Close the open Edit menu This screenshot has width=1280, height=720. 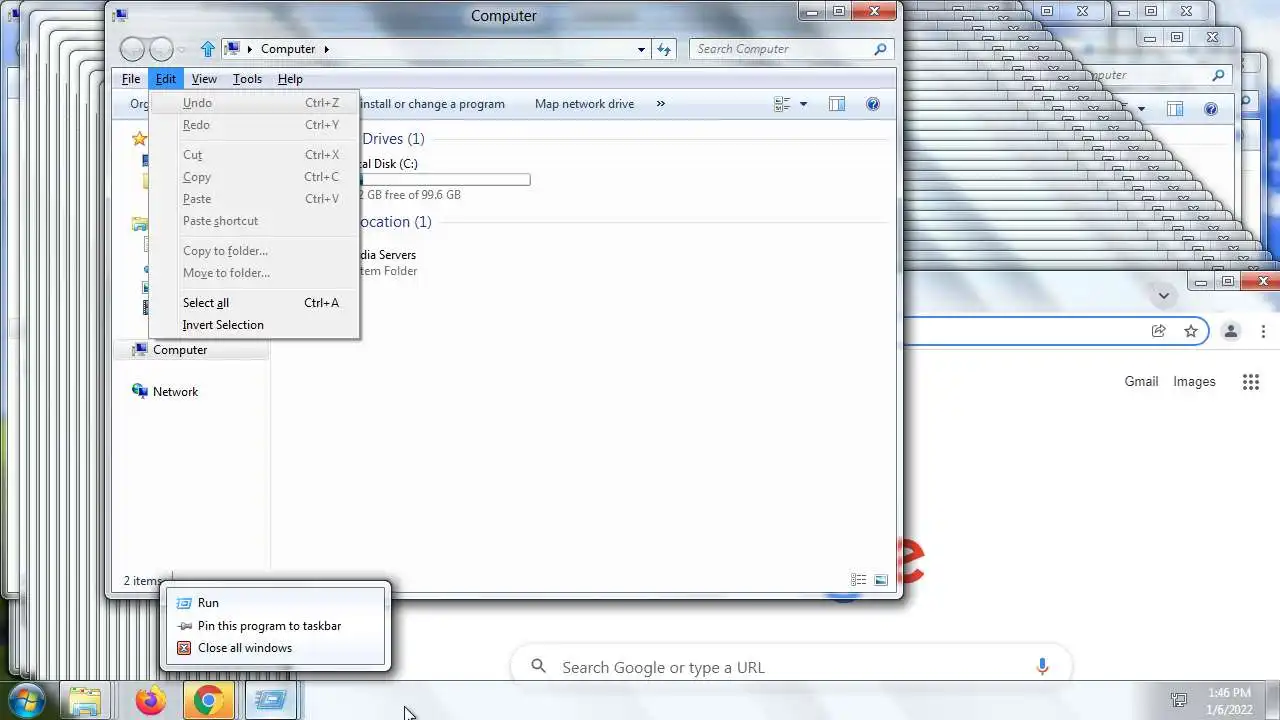(165, 79)
